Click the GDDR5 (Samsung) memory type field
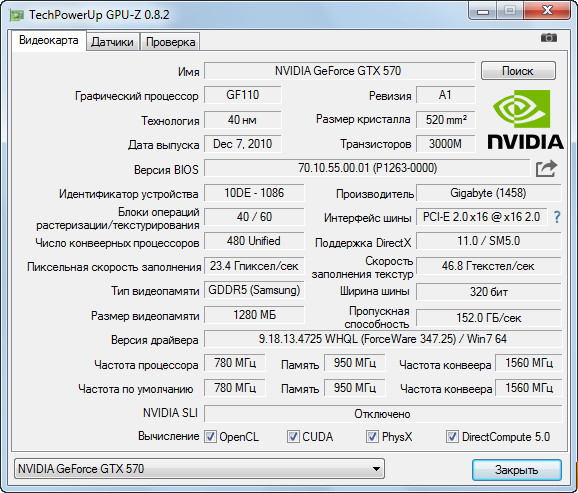Viewport: 578px width, 493px height. (x=254, y=290)
